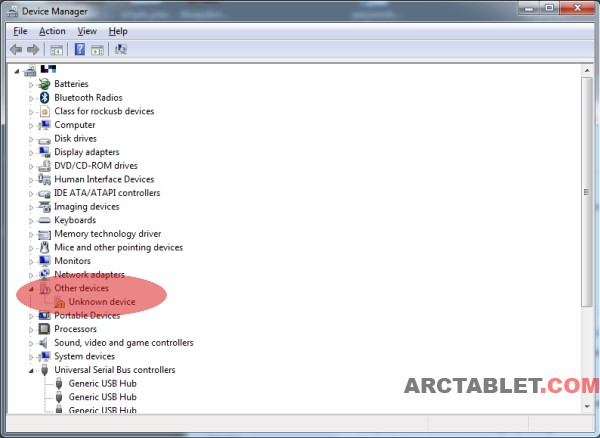
Task: Open the File menu
Action: click(x=20, y=31)
